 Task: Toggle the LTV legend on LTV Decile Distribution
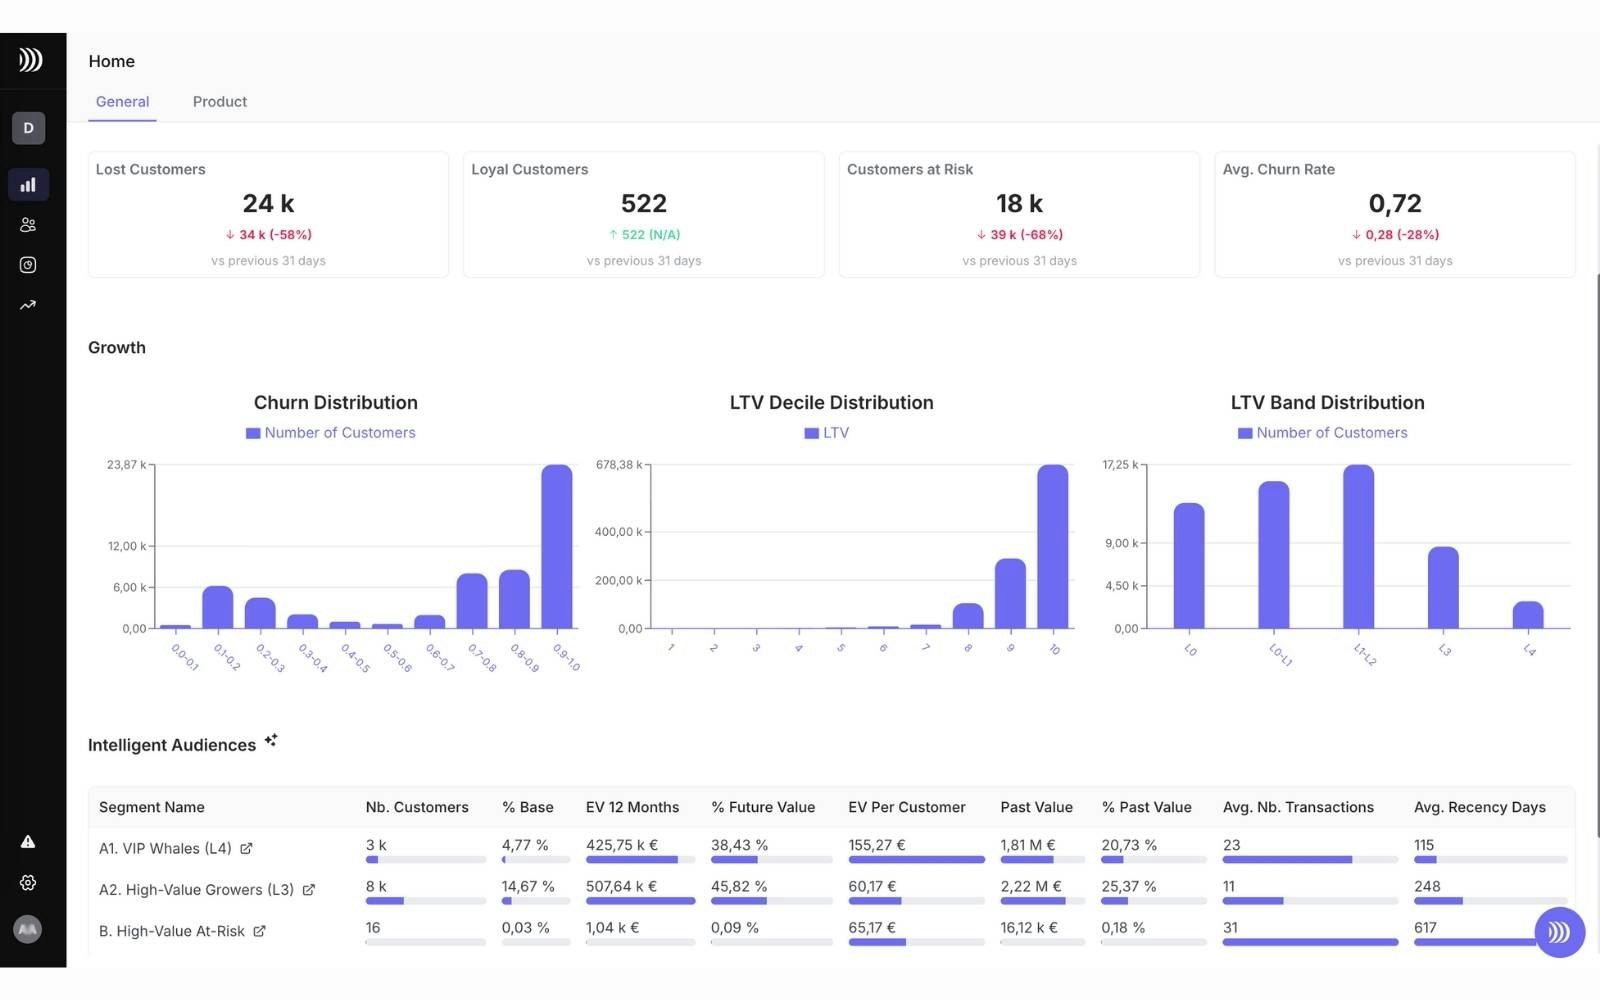coord(827,432)
